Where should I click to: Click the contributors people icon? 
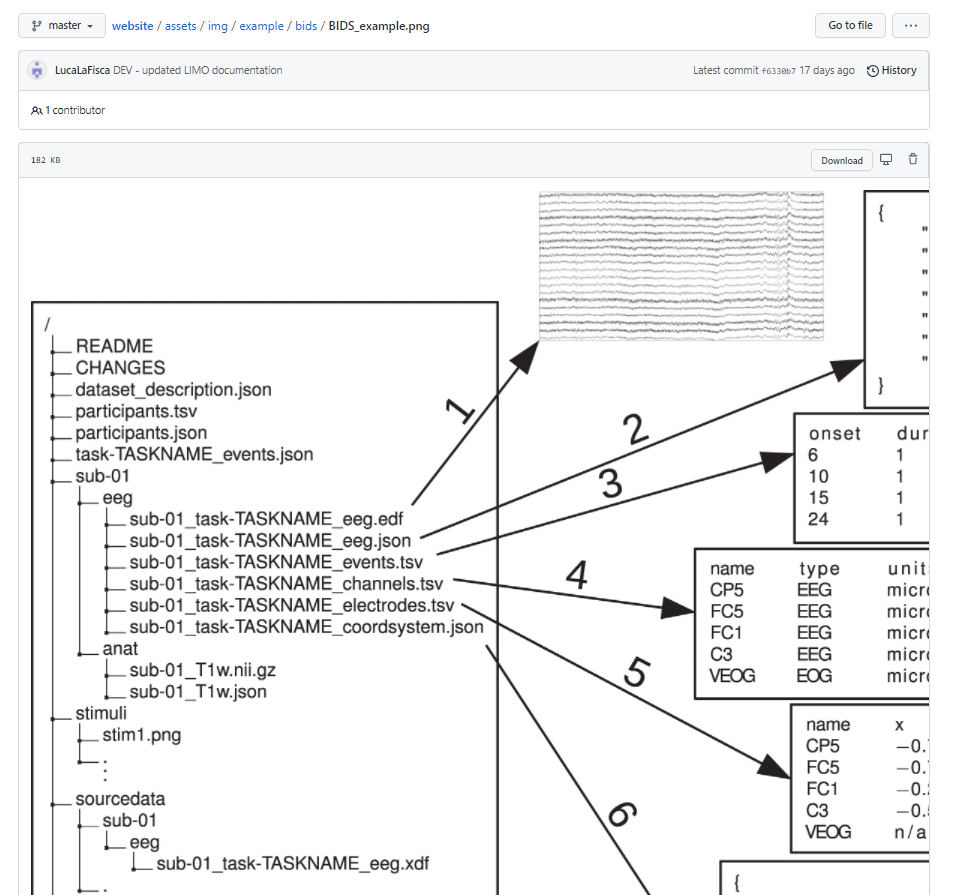click(36, 111)
